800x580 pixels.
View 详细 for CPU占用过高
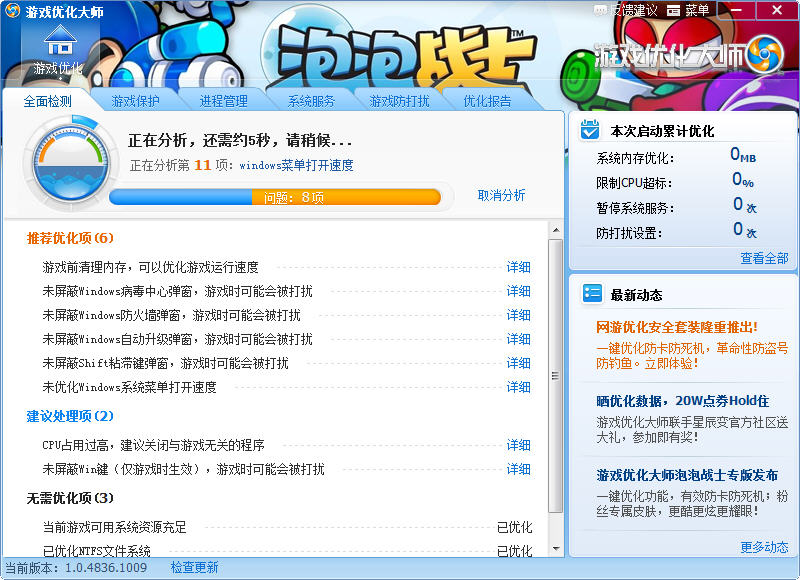click(518, 445)
